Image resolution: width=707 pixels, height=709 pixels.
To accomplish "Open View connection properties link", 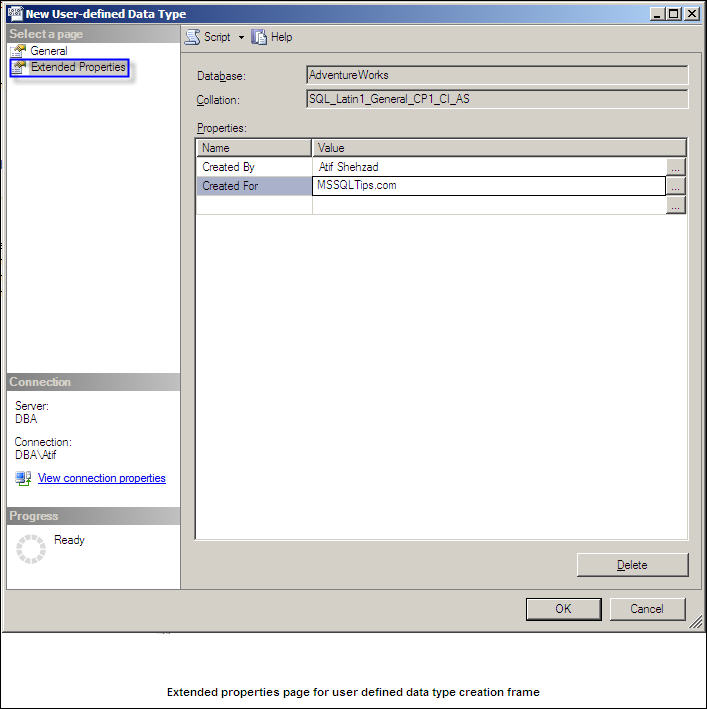I will click(102, 478).
